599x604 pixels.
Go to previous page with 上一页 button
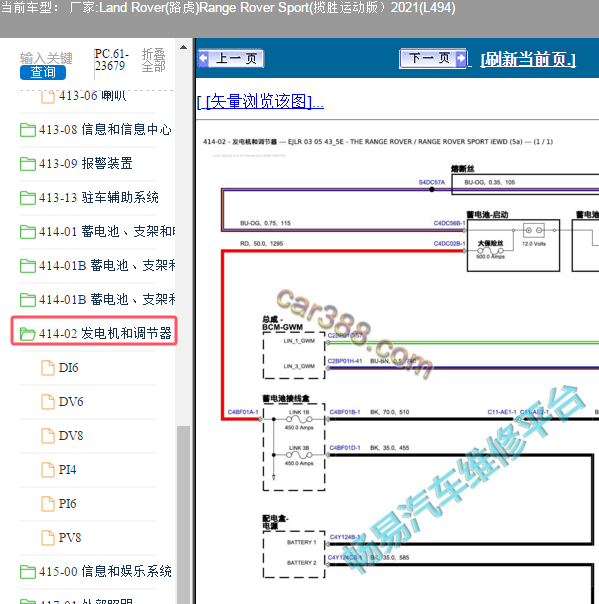pyautogui.click(x=231, y=59)
